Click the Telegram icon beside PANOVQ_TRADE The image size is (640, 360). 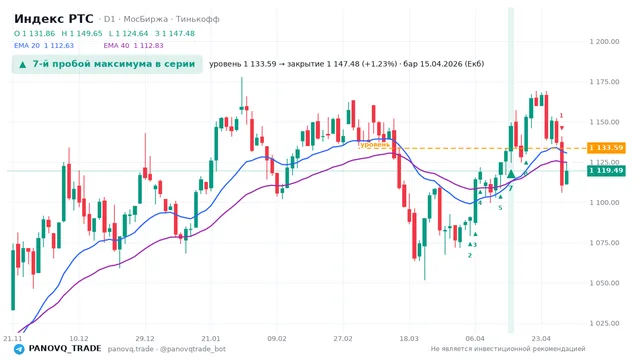[19, 349]
